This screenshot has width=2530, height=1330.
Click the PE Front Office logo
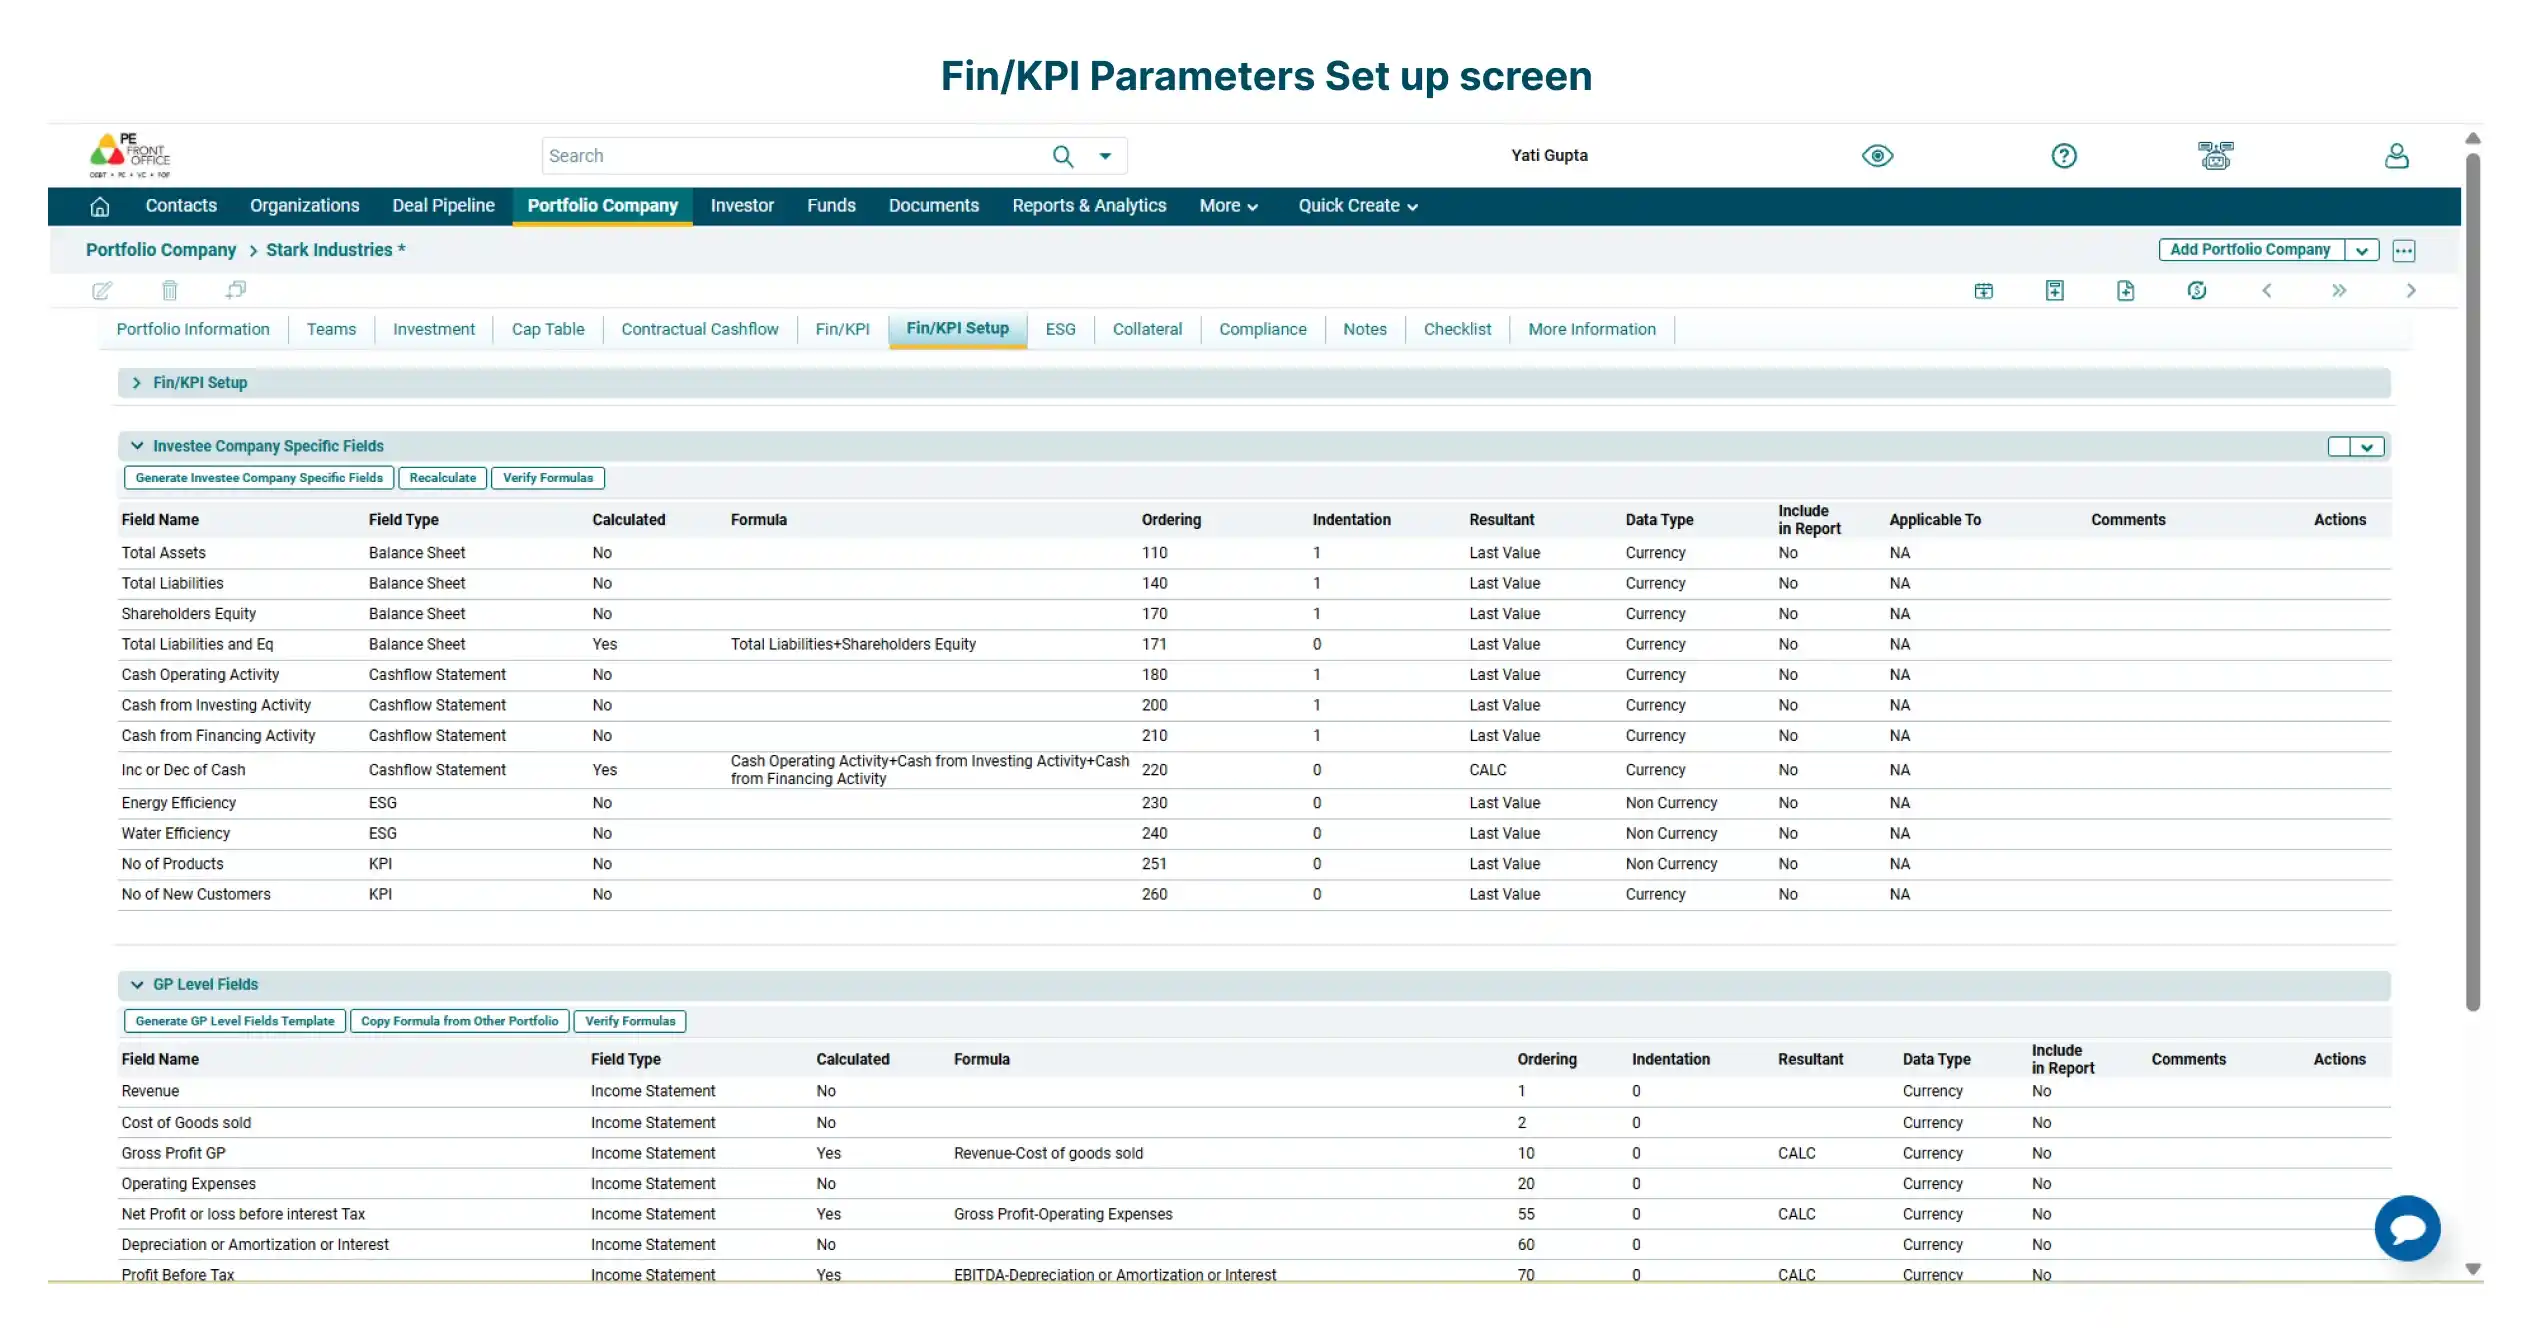pyautogui.click(x=130, y=155)
